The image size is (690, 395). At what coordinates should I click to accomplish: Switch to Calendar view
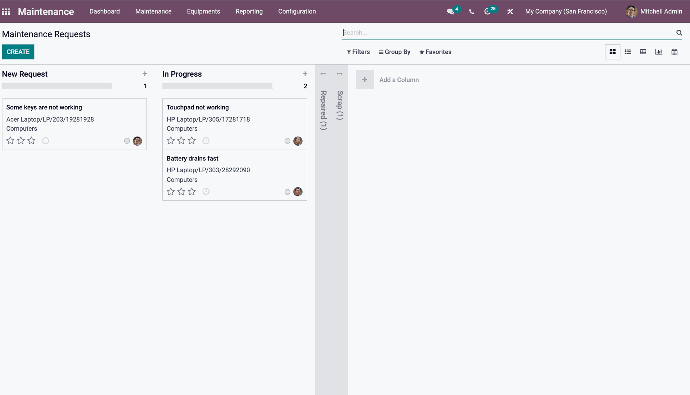[674, 52]
